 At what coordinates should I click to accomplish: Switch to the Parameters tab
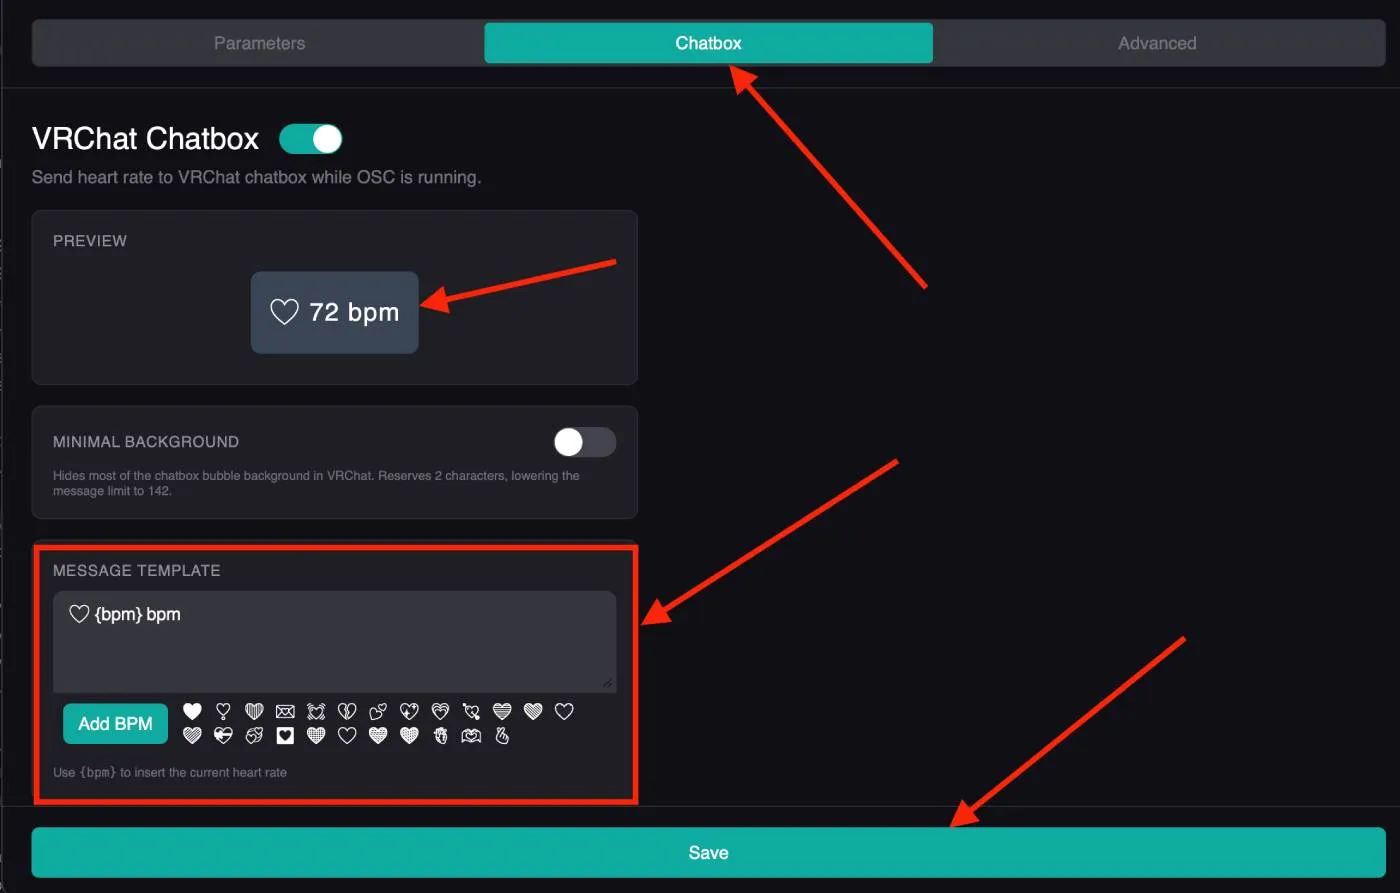click(259, 43)
